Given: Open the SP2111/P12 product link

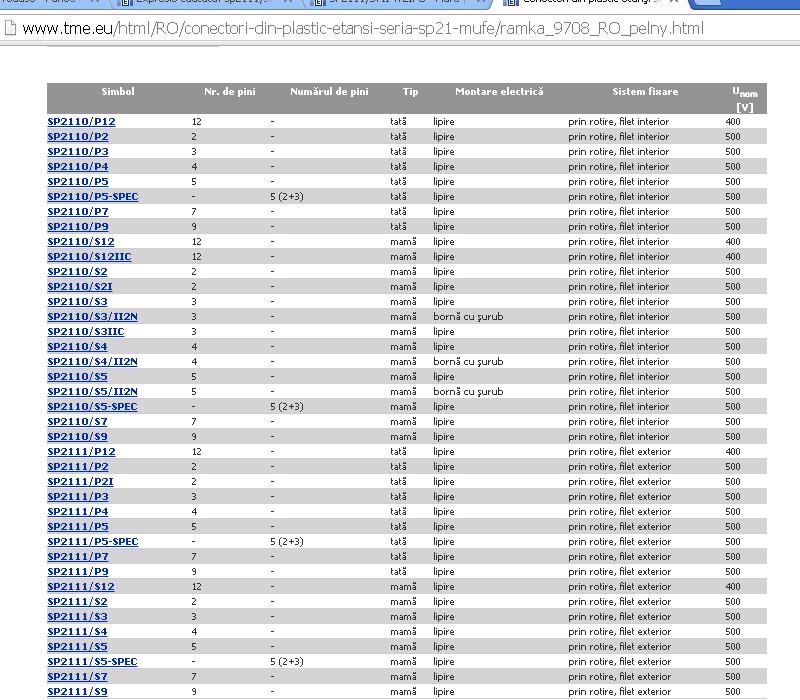Looking at the screenshot, I should (82, 452).
